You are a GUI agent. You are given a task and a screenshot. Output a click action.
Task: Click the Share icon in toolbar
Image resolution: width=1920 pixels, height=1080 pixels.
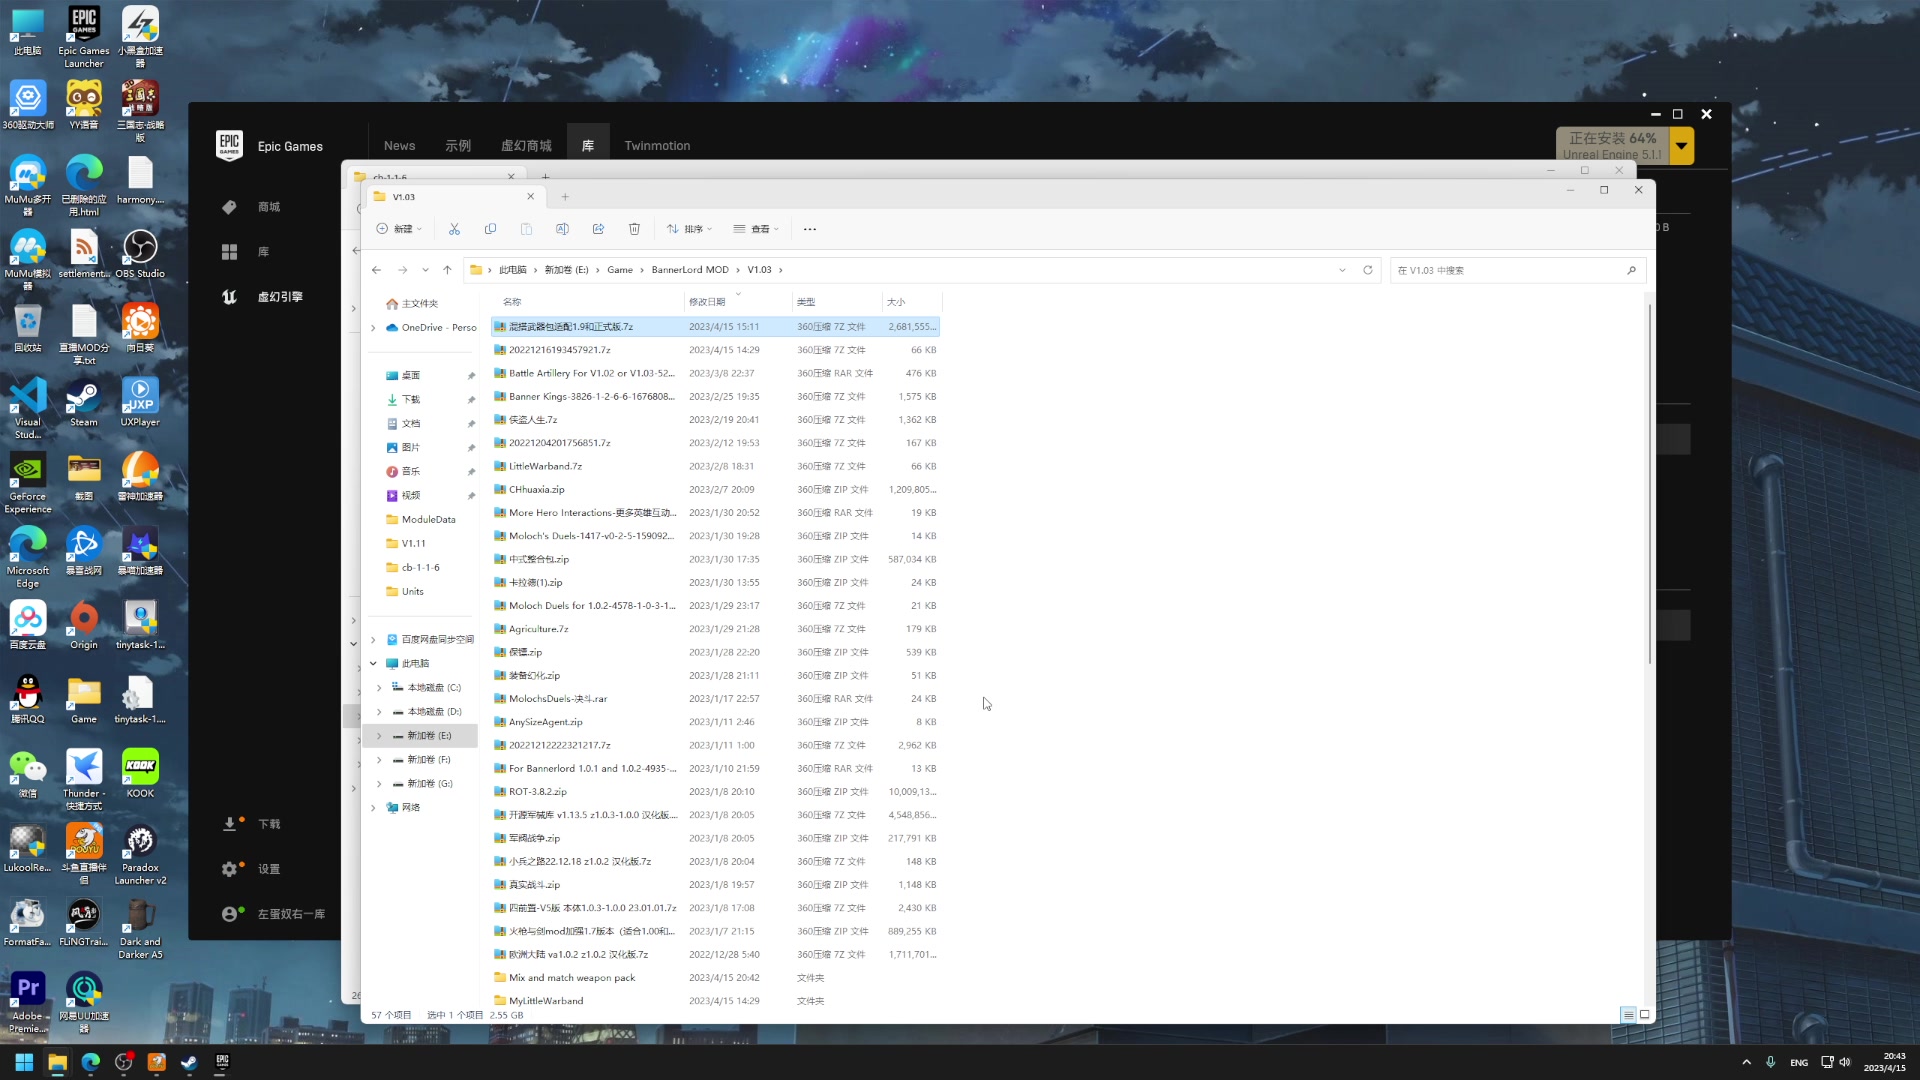coord(598,229)
